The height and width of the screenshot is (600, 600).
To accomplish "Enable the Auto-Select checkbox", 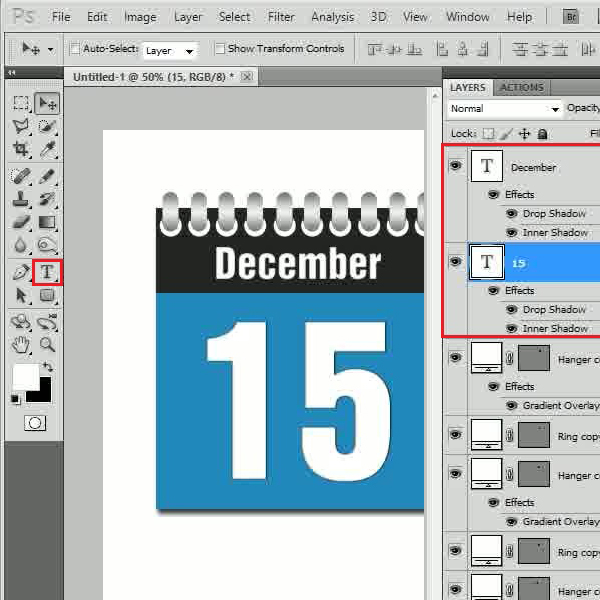I will point(75,49).
